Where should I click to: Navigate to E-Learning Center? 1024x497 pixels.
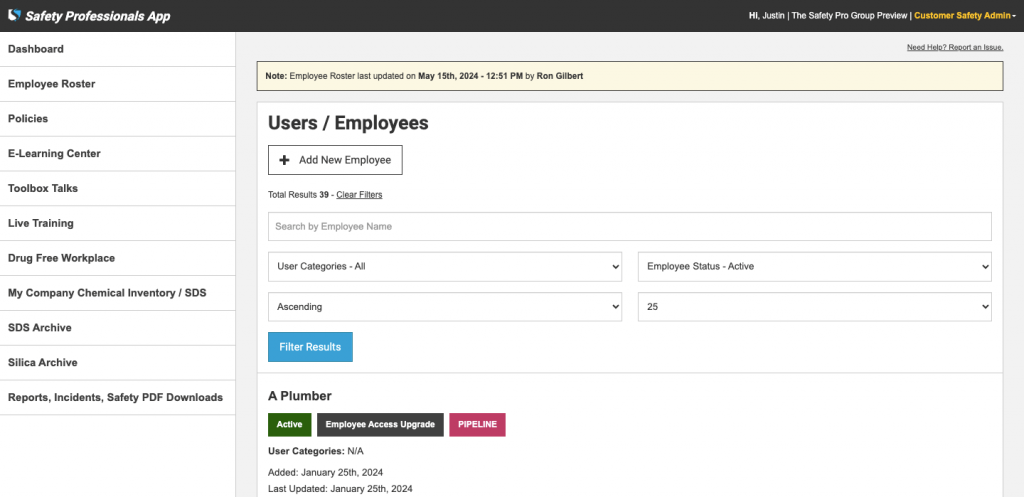[54, 154]
